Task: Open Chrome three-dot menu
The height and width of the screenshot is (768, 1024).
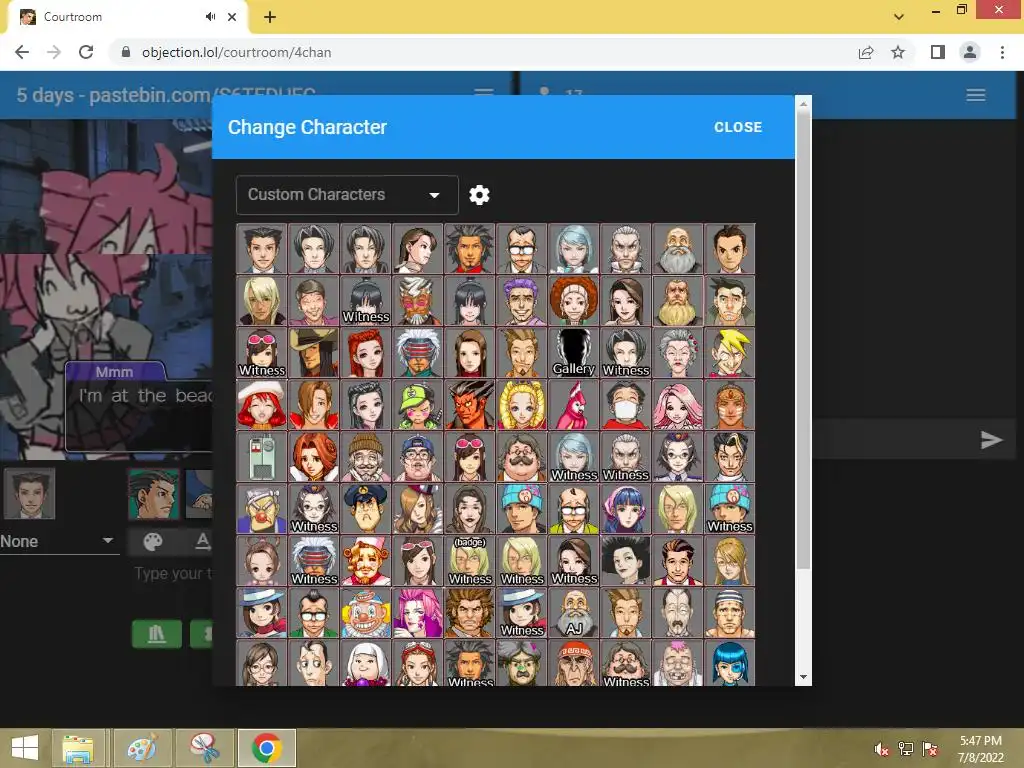Action: coord(1002,52)
